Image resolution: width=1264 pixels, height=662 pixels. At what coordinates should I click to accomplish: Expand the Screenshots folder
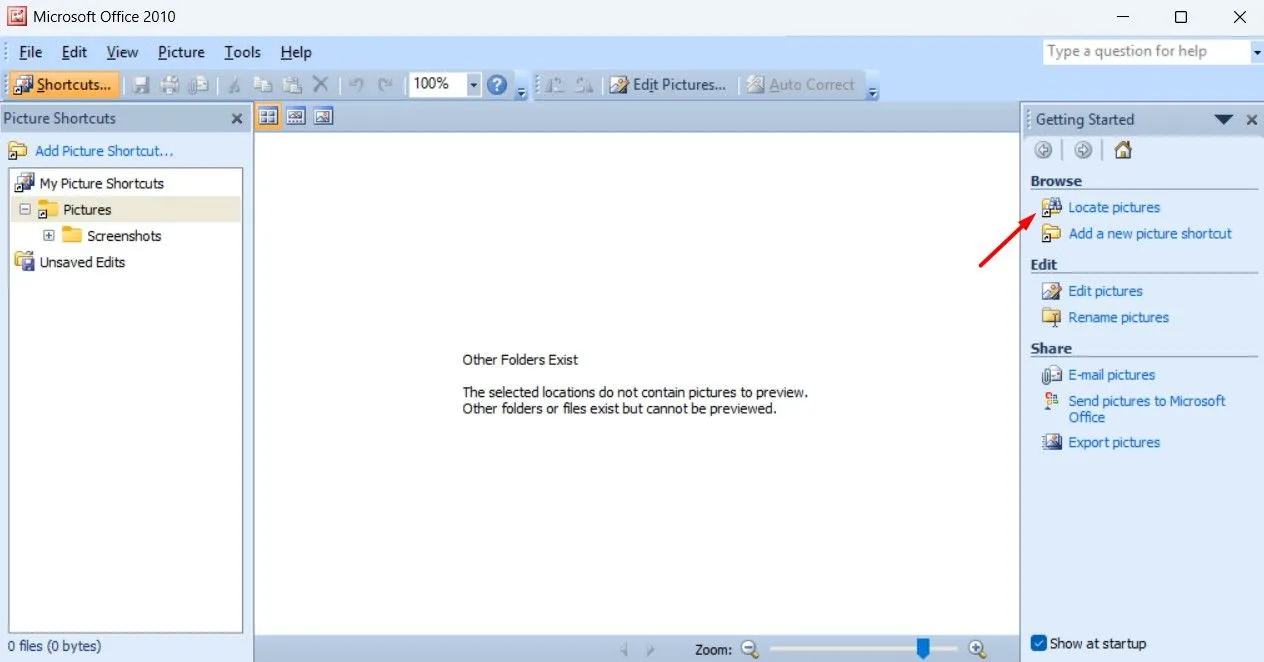[49, 235]
